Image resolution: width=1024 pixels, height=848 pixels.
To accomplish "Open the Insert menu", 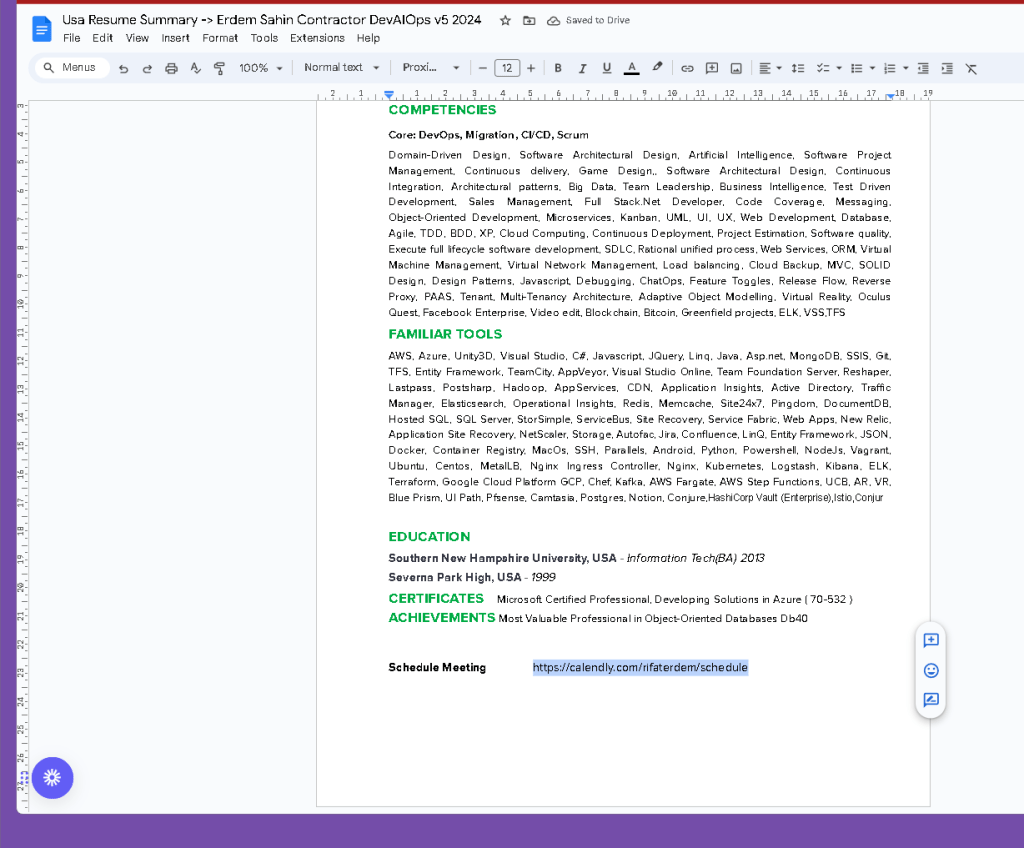I will tap(175, 38).
